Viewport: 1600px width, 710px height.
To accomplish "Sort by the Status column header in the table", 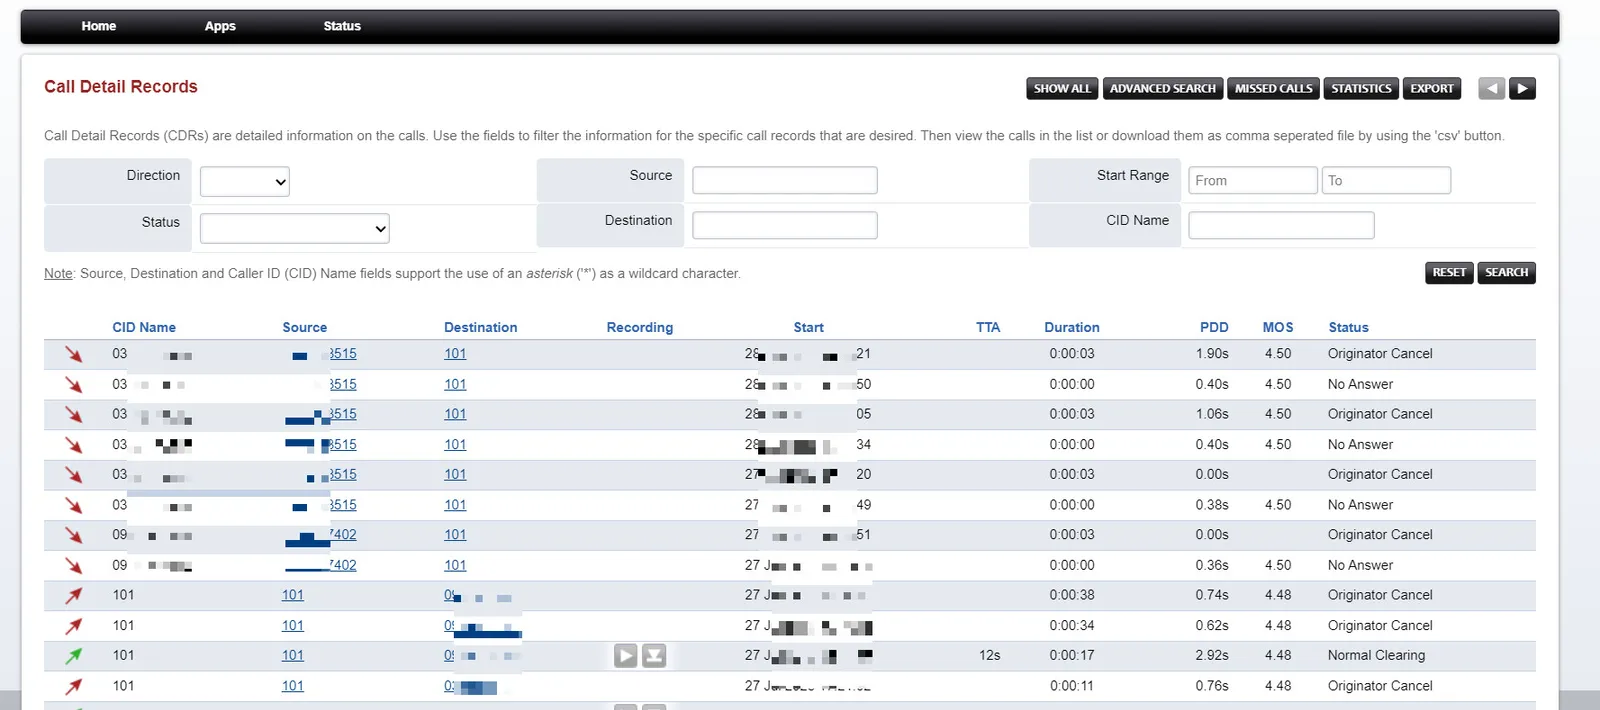I will tap(1348, 327).
